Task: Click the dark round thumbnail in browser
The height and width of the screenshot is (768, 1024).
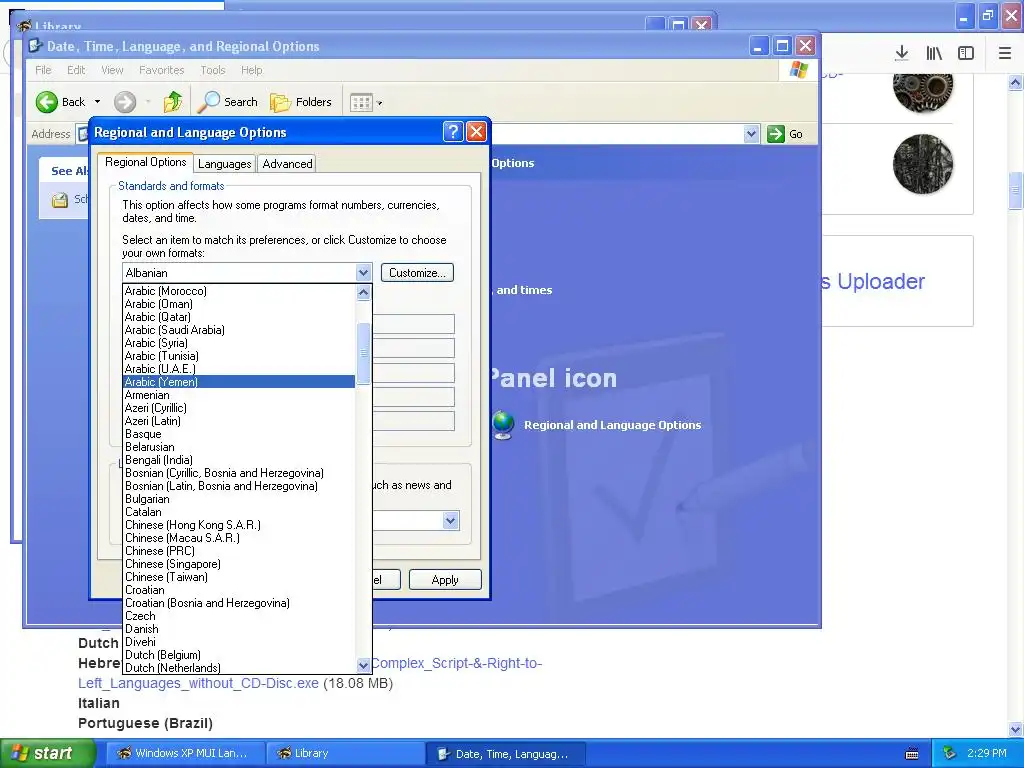Action: [x=923, y=164]
